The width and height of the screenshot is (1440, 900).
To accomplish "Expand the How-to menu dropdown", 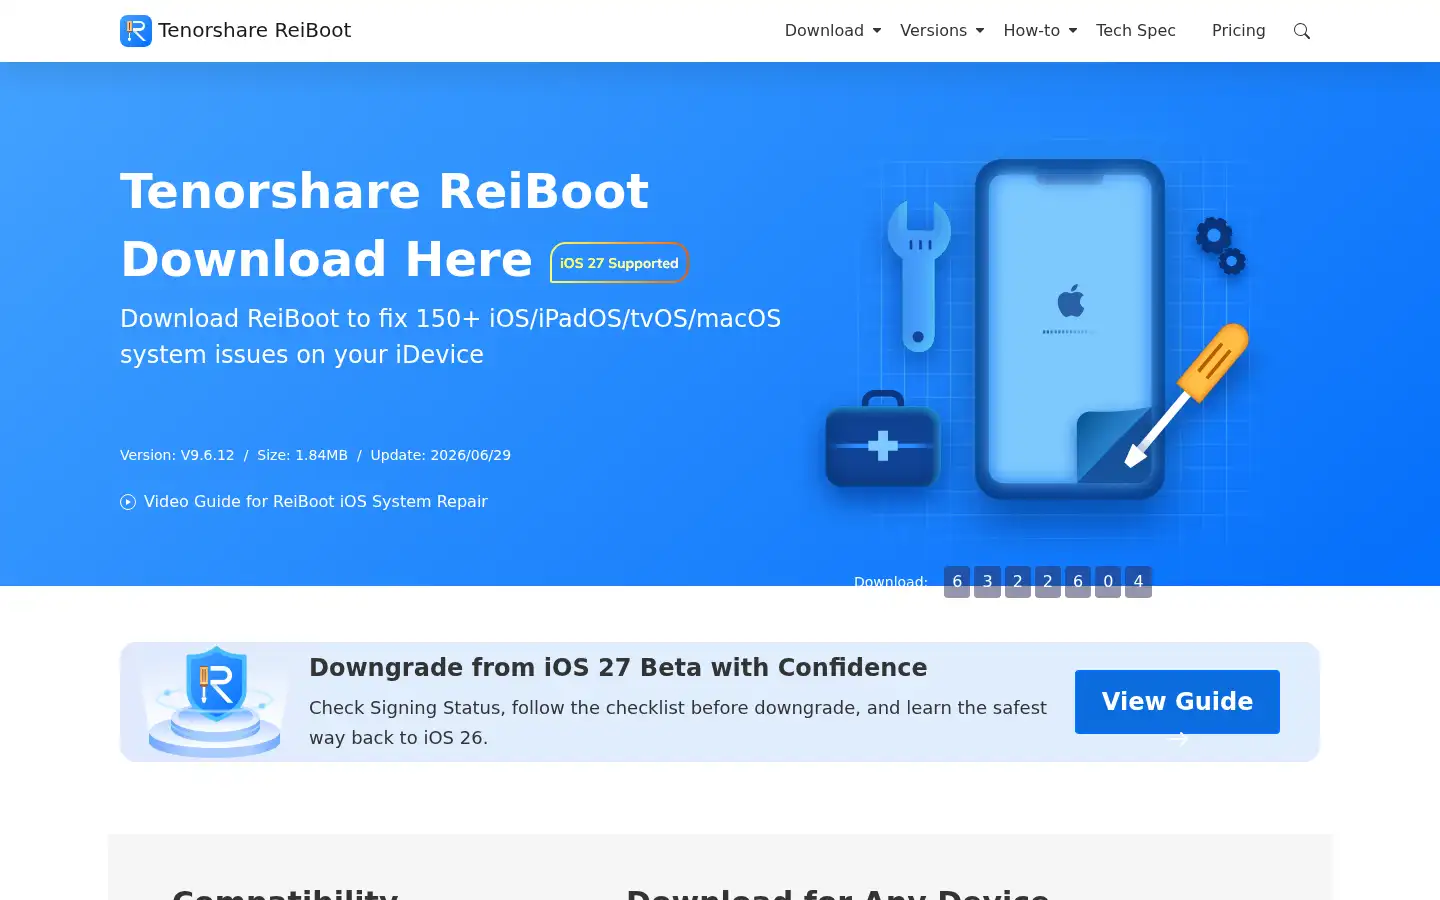I will (1040, 31).
